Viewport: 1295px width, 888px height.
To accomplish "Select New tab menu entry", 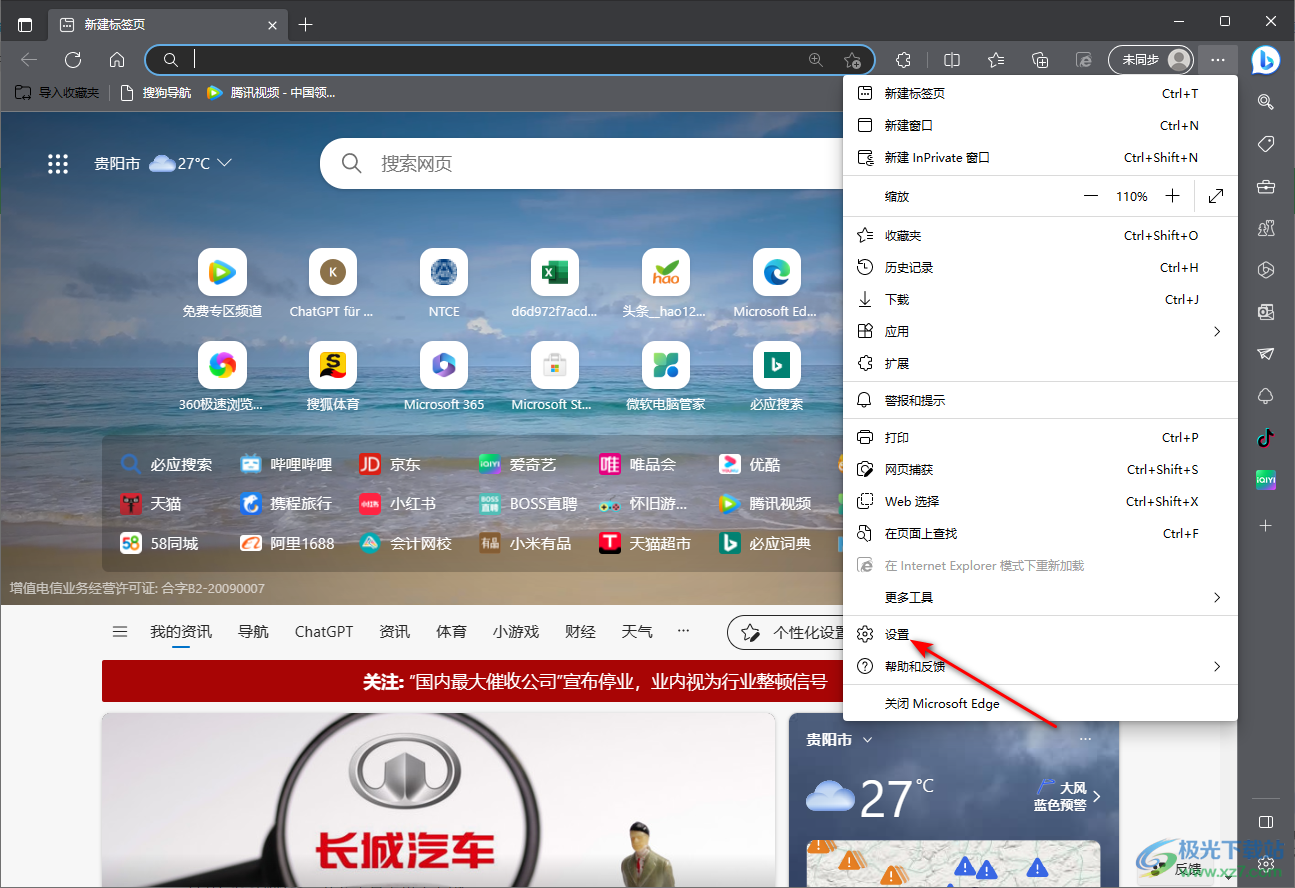I will point(1040,93).
